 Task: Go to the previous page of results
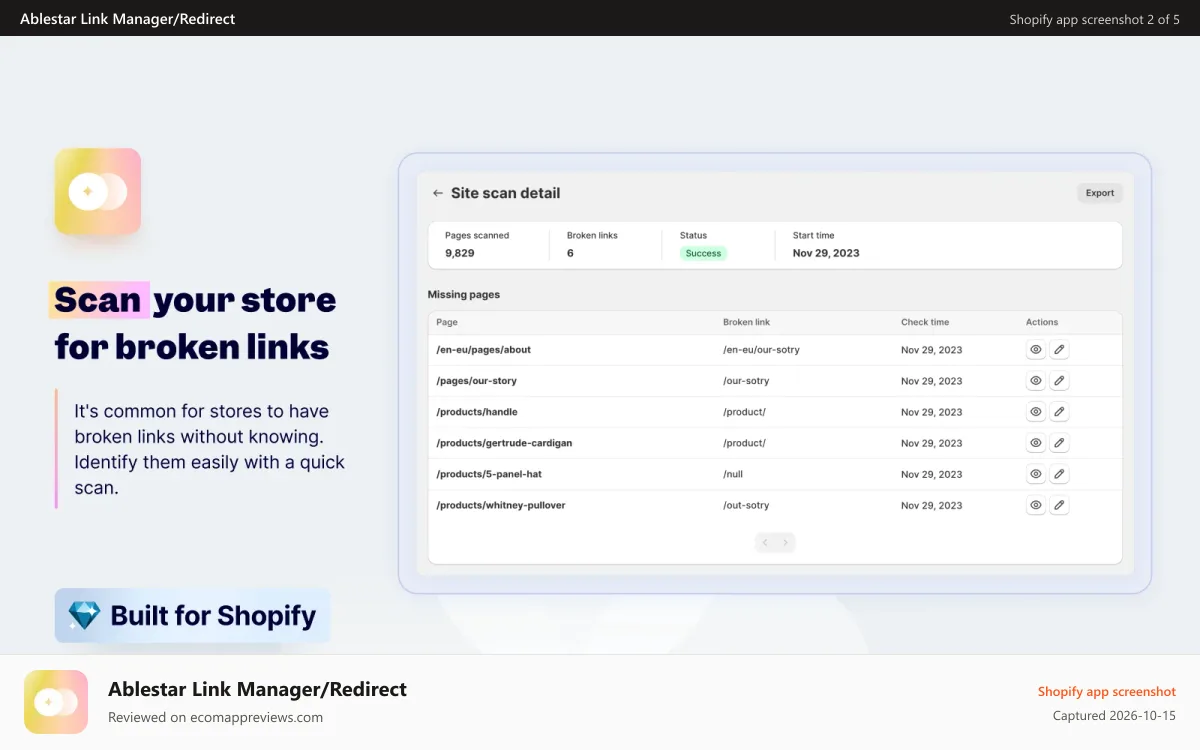click(765, 543)
